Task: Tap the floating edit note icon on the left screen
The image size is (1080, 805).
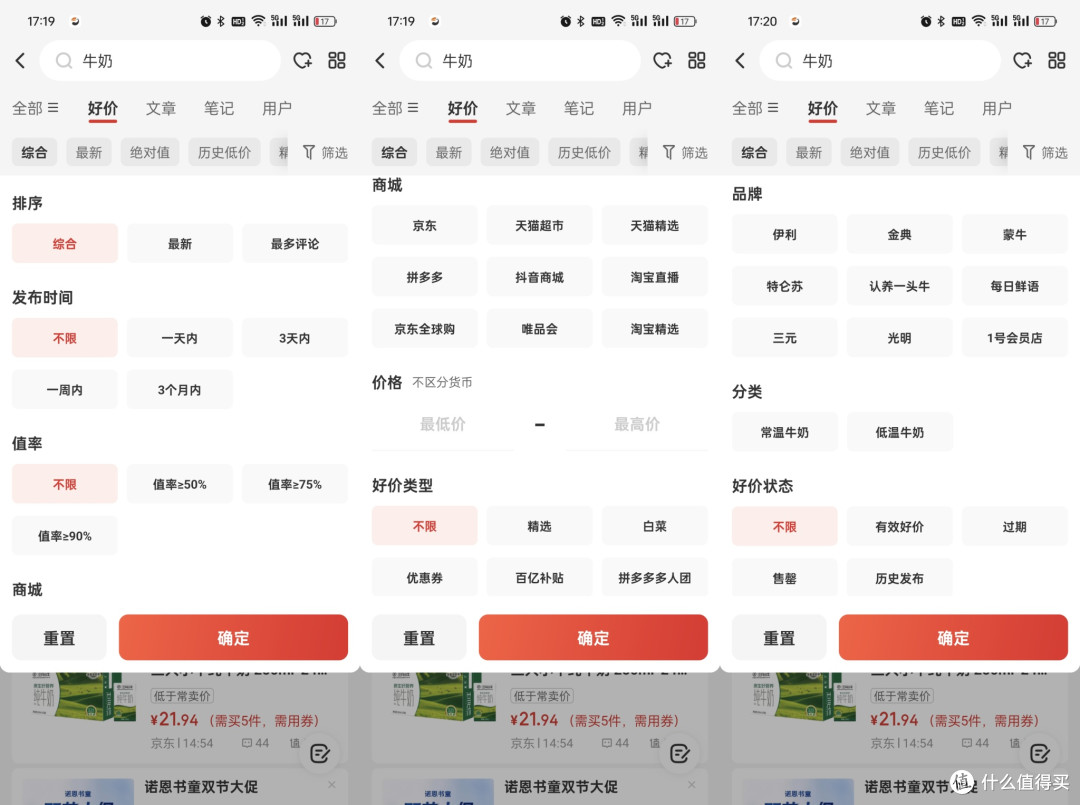Action: click(x=320, y=754)
